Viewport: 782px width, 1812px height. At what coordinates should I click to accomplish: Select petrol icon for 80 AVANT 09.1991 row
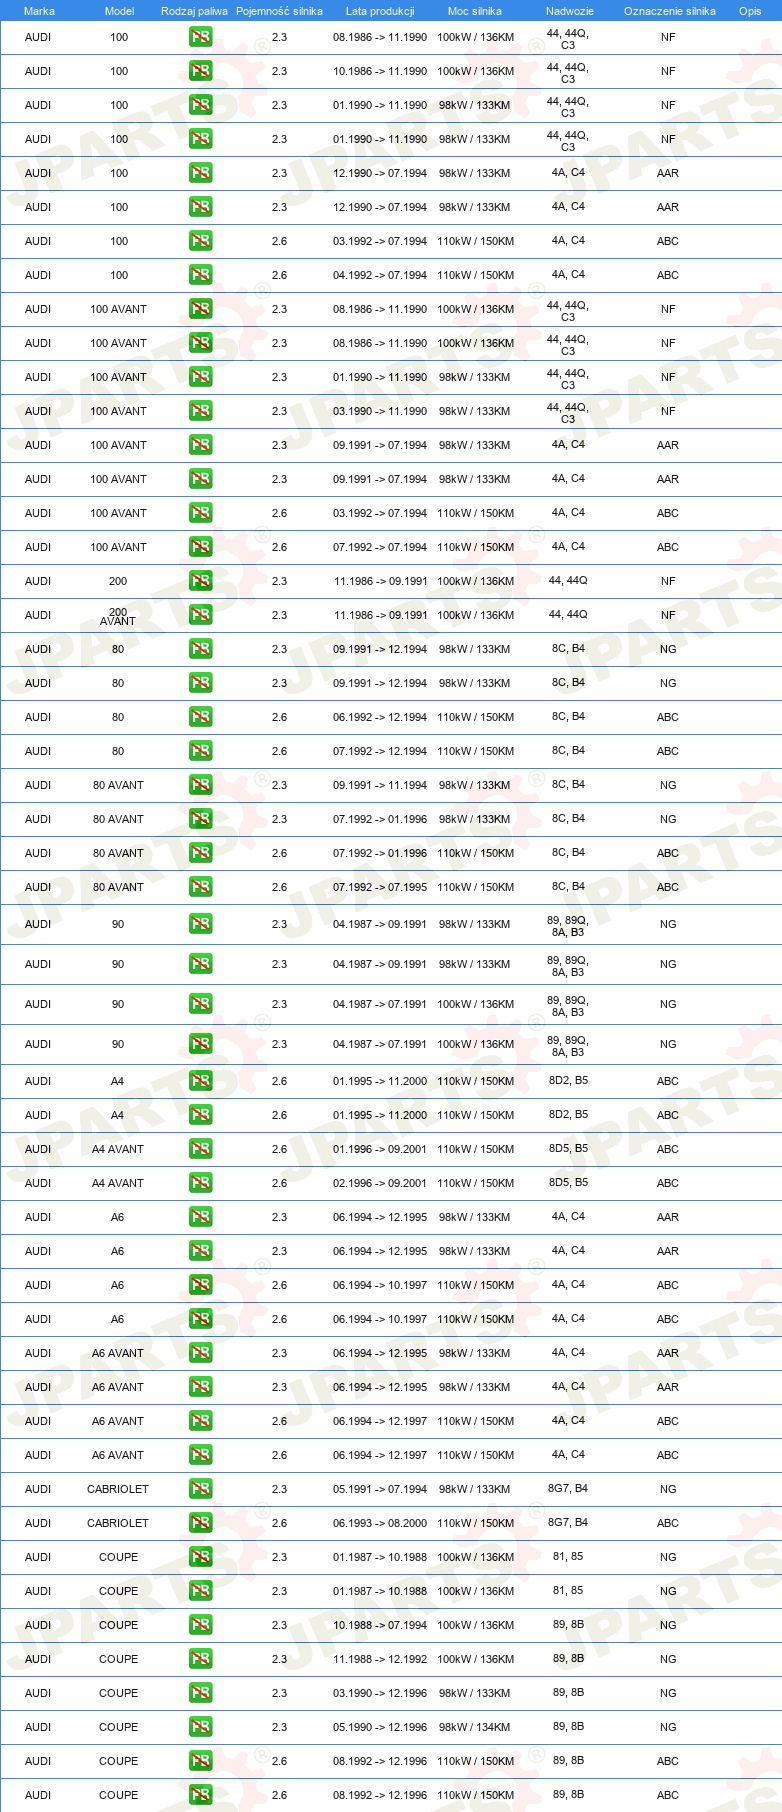(x=200, y=785)
